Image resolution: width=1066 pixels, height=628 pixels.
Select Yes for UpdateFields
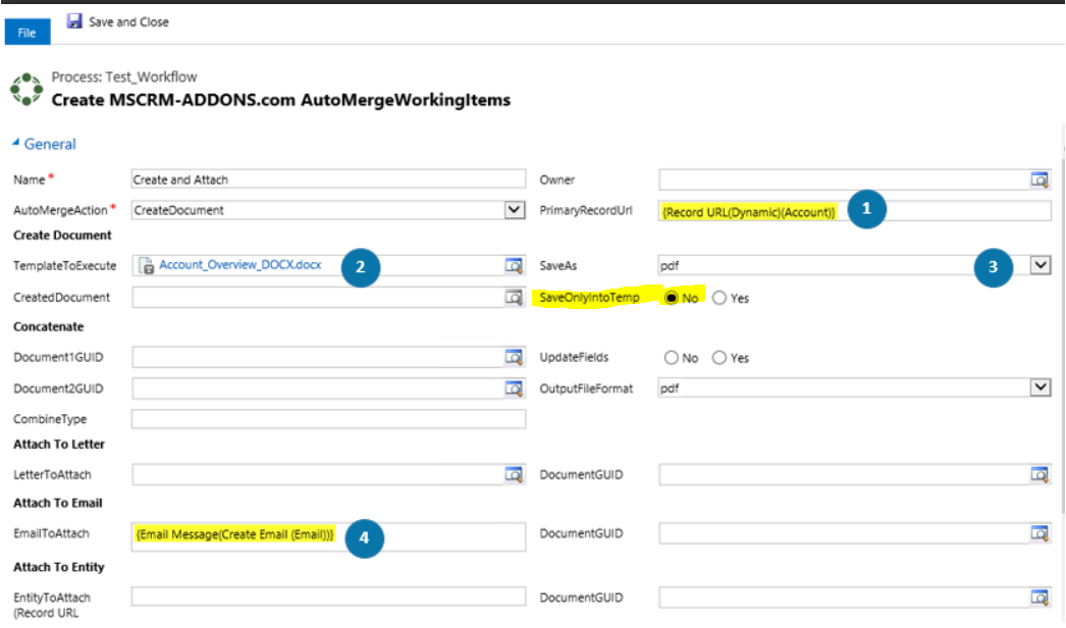719,357
